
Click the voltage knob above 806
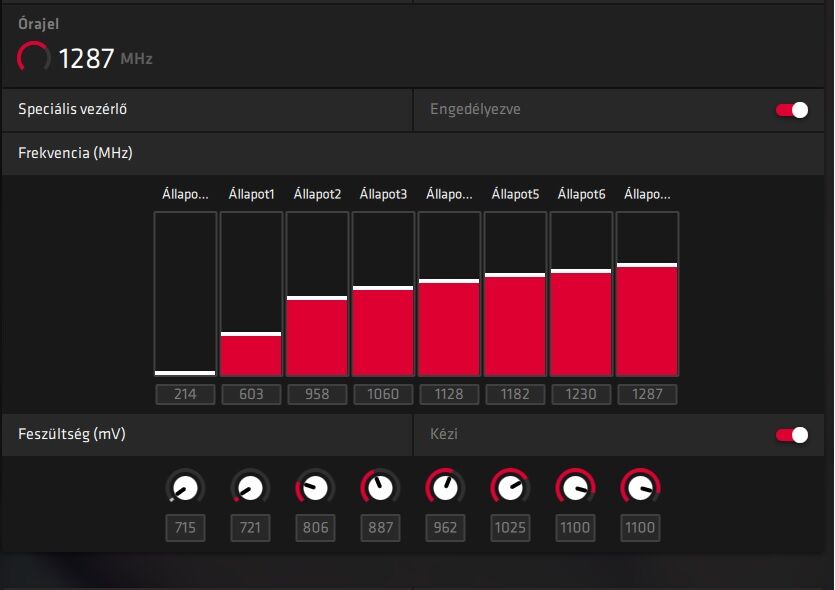[315, 487]
